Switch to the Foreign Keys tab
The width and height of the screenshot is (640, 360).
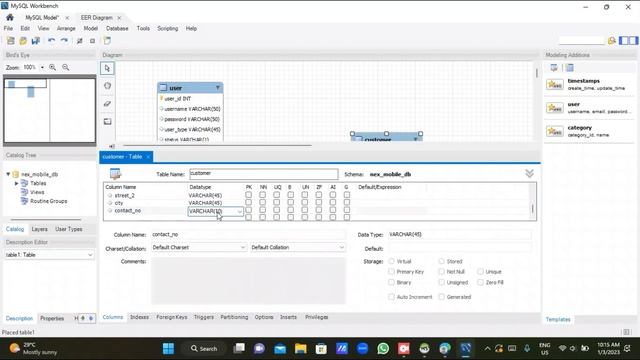pyautogui.click(x=171, y=317)
